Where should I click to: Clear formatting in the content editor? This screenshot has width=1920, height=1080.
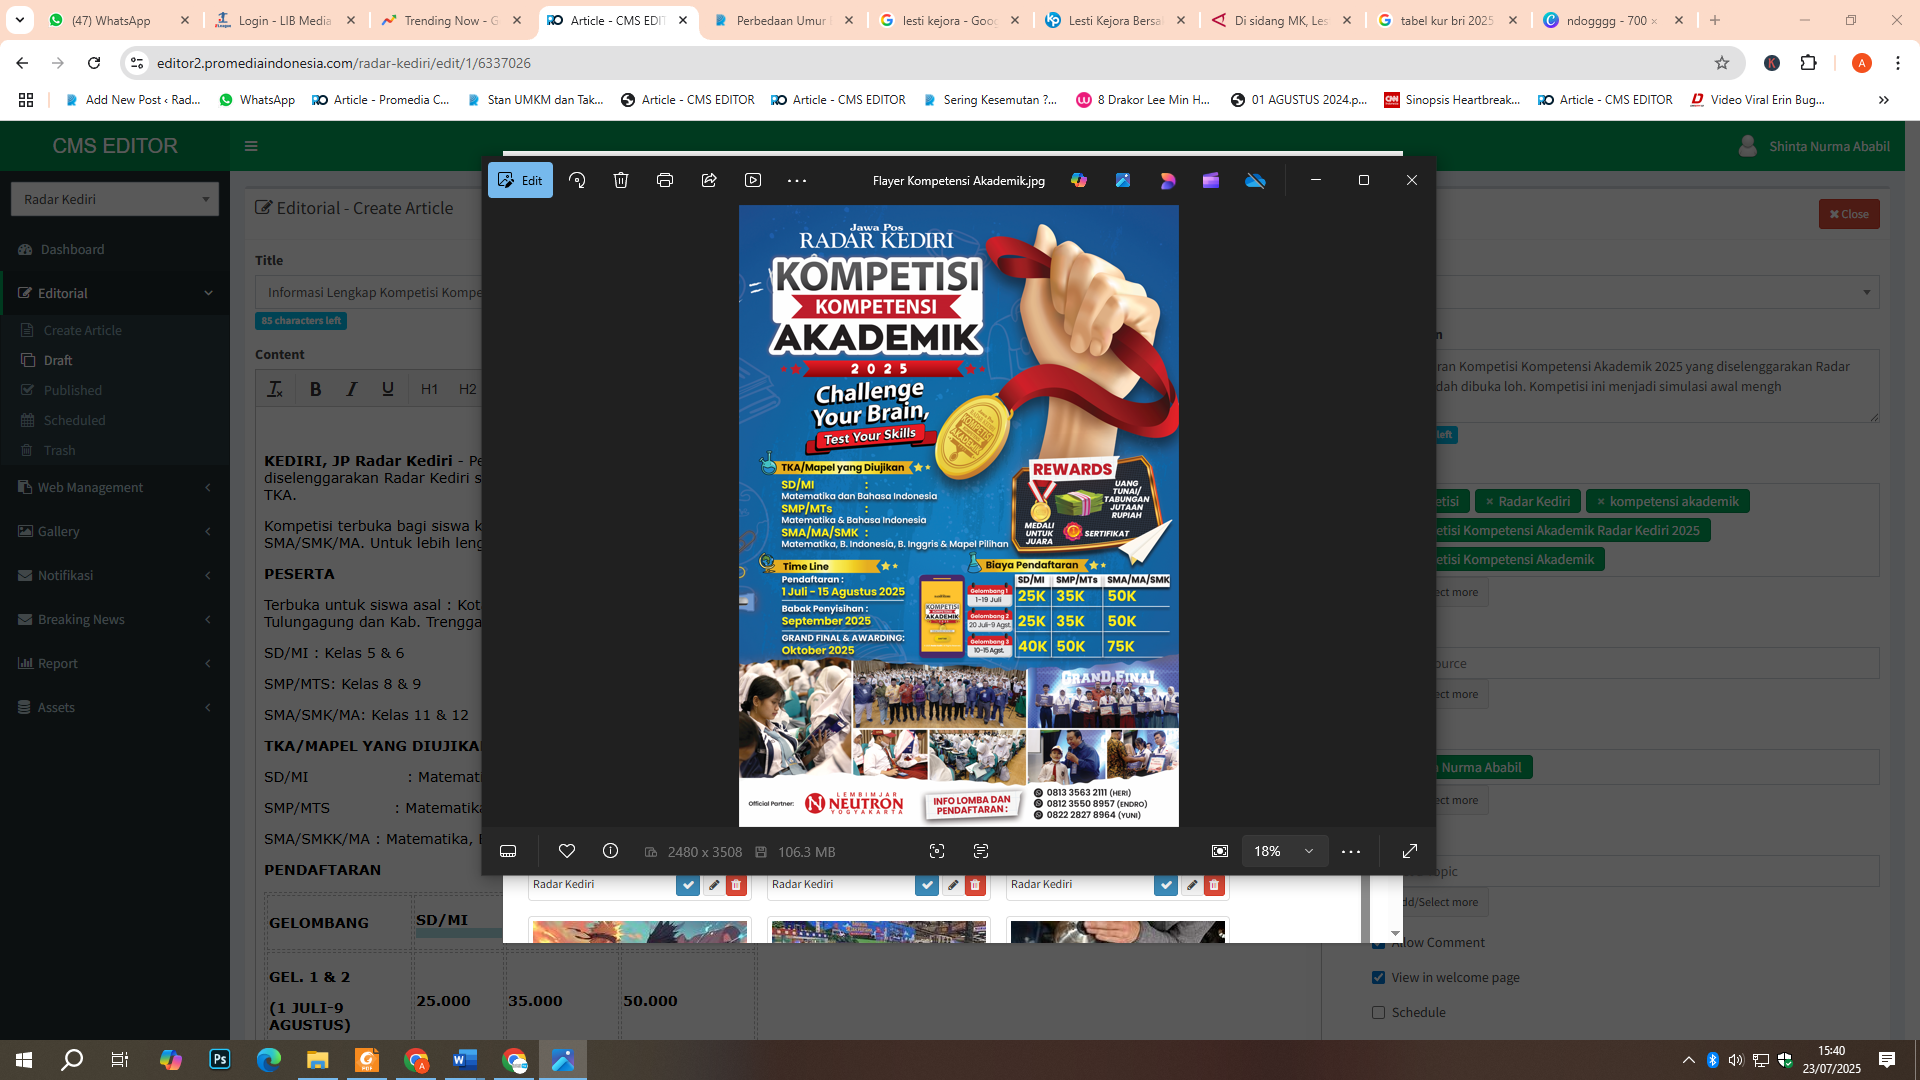point(275,389)
